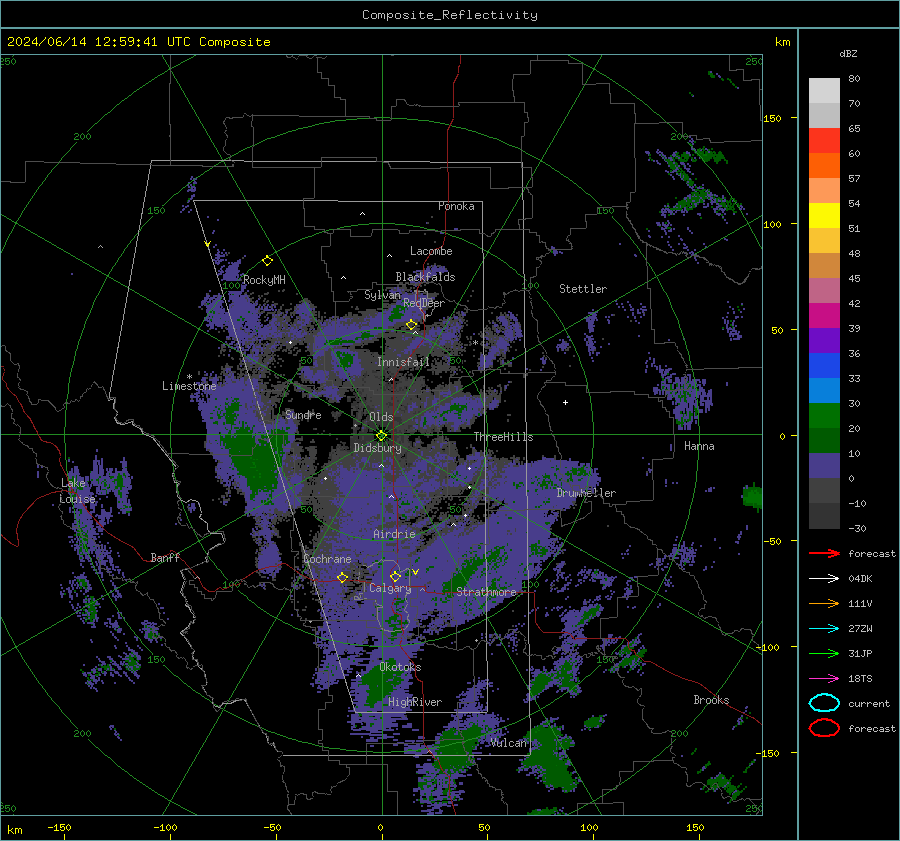900x841 pixels.
Task: Click the Didsbury label
Action: tap(377, 448)
